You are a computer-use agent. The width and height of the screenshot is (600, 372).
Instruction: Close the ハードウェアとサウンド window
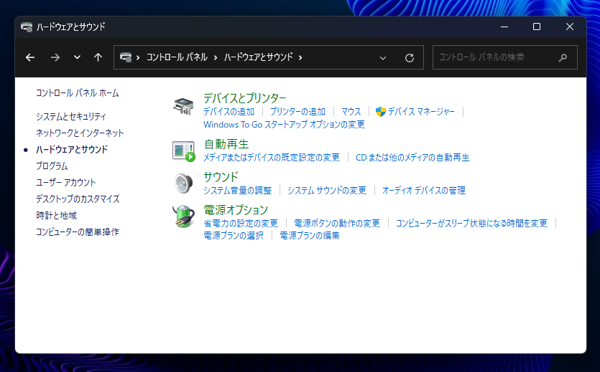coord(569,27)
